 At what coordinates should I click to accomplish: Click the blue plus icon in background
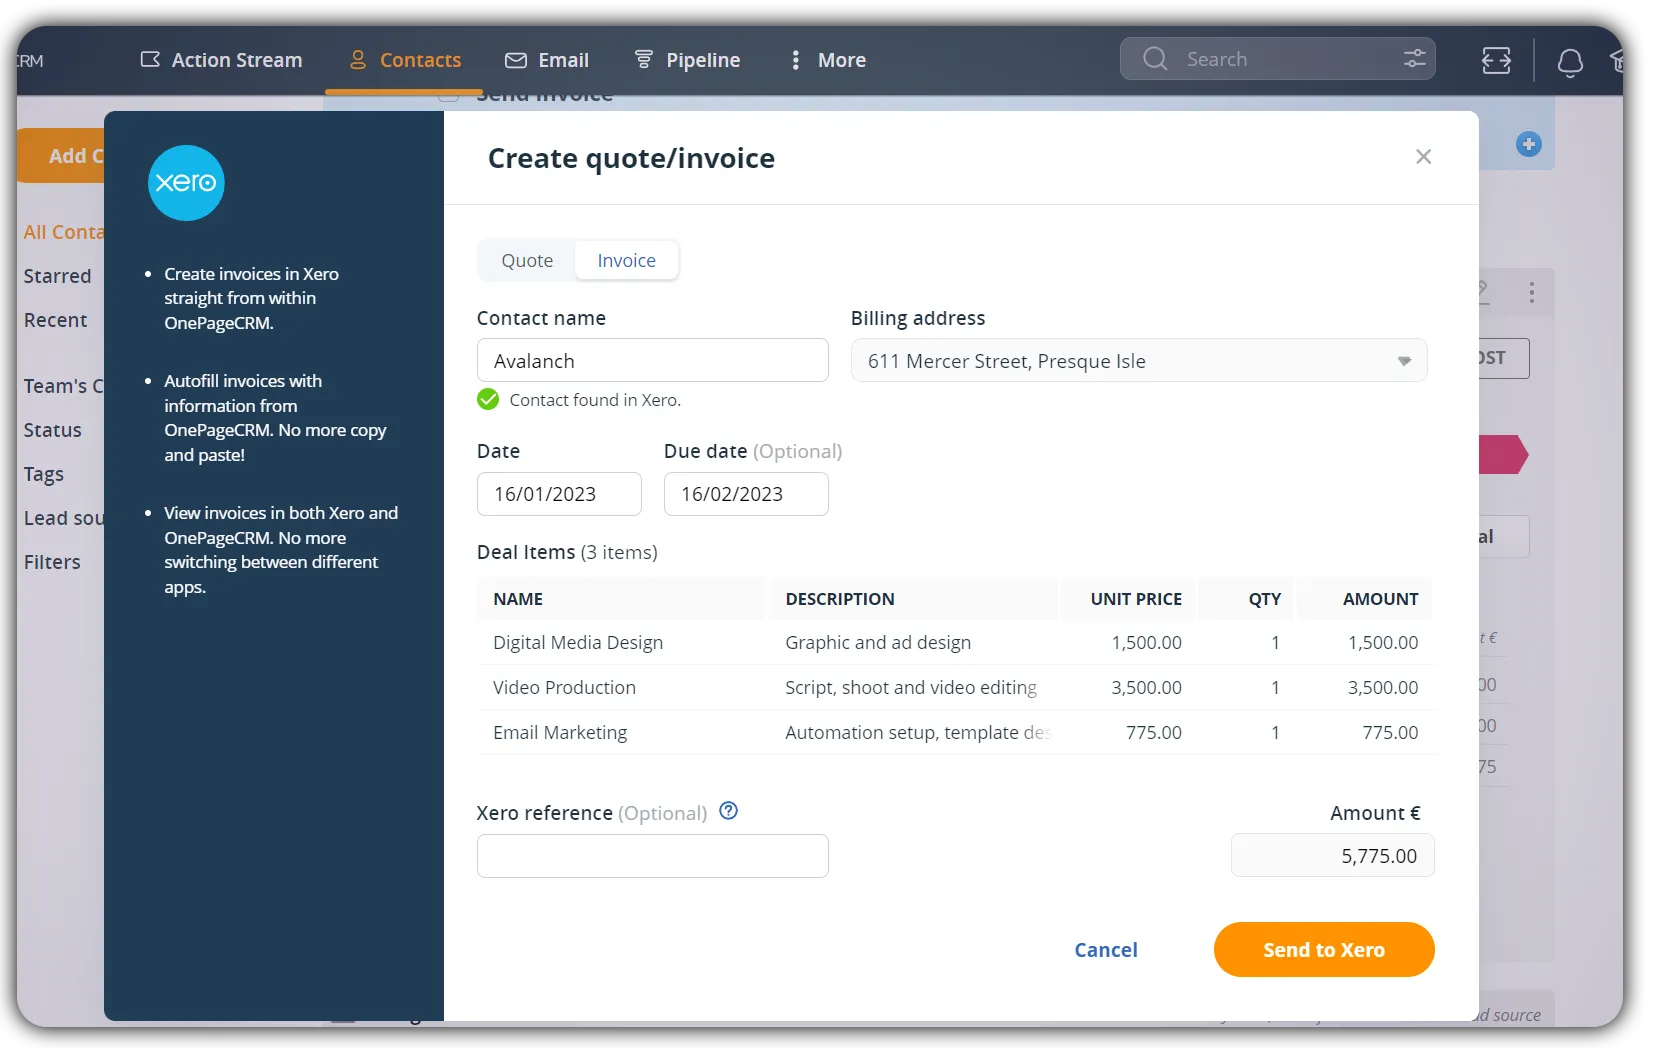point(1528,144)
